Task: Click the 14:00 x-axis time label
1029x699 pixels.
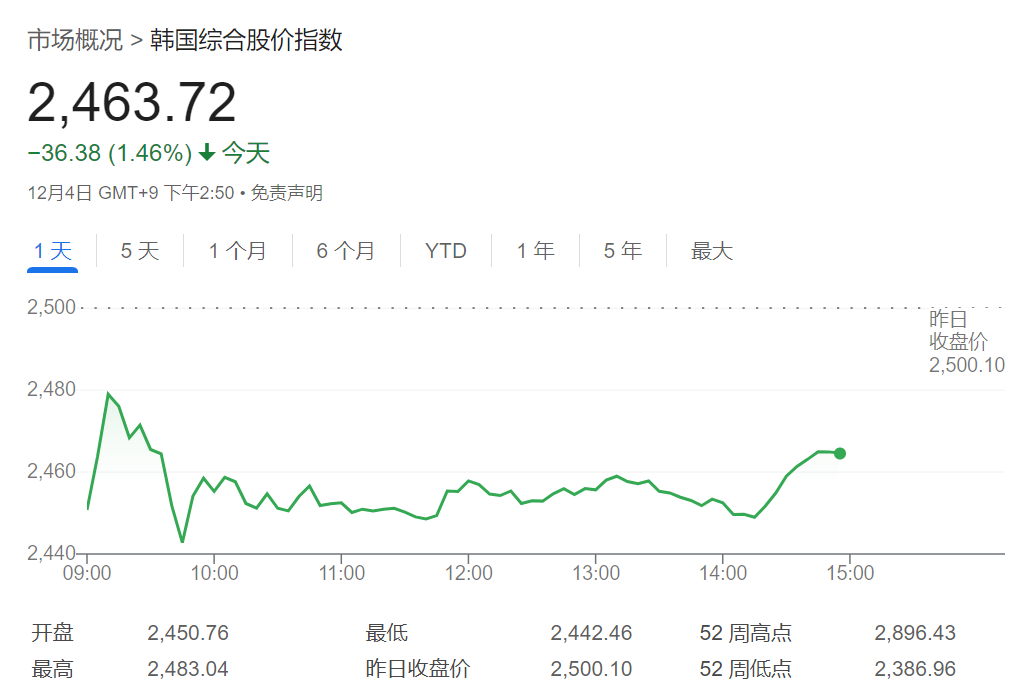Action: [723, 573]
